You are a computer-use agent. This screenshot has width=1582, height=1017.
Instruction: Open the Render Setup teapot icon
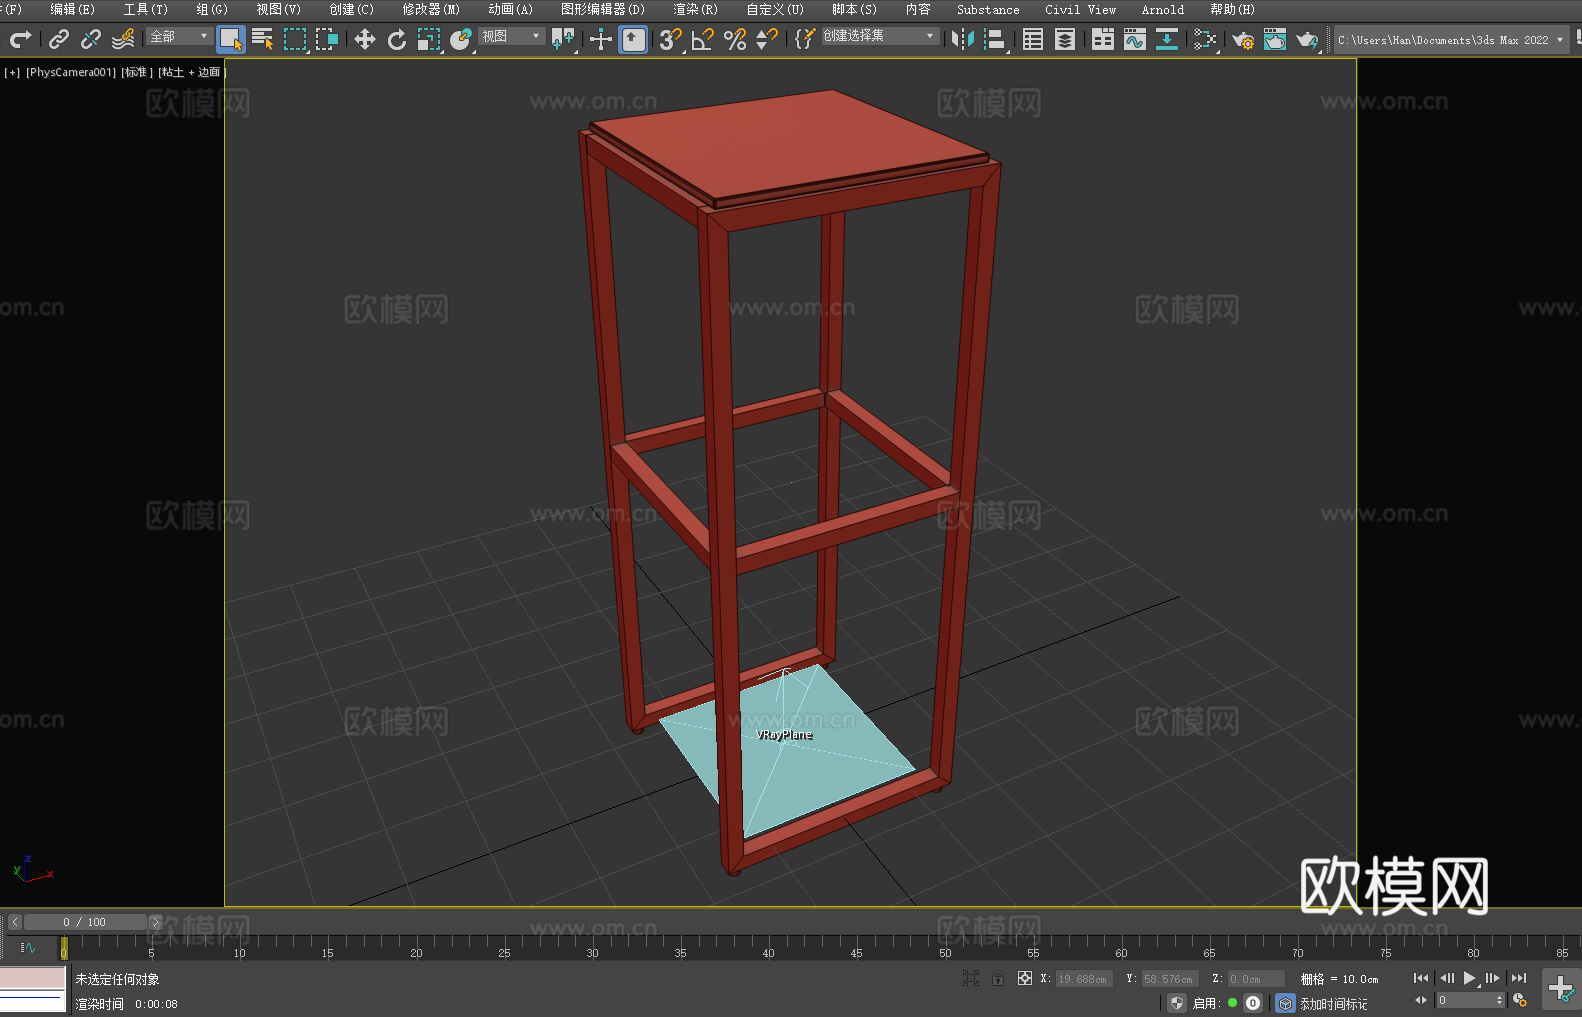1242,39
